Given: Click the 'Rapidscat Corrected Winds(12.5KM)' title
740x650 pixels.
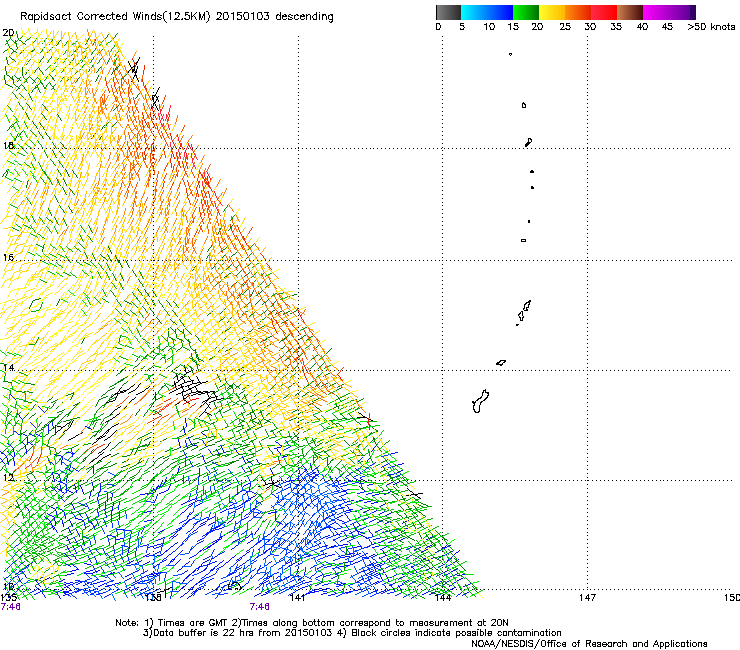Looking at the screenshot, I should click(x=115, y=17).
